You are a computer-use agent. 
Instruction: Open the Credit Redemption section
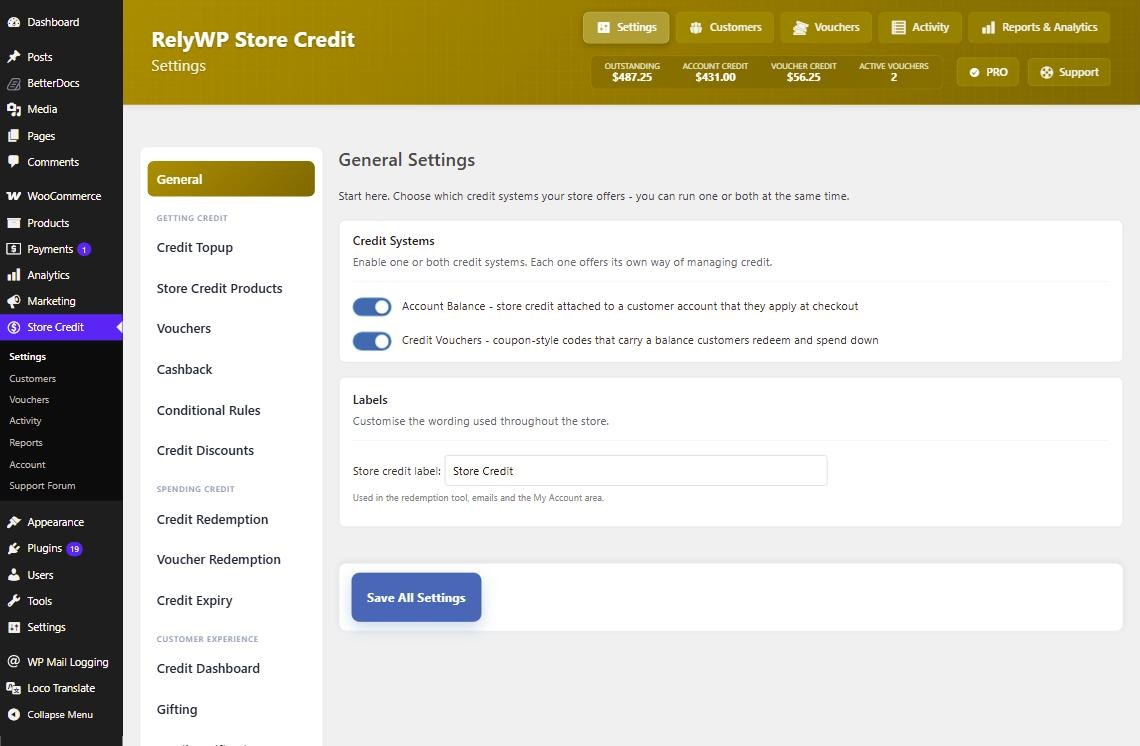[x=212, y=519]
